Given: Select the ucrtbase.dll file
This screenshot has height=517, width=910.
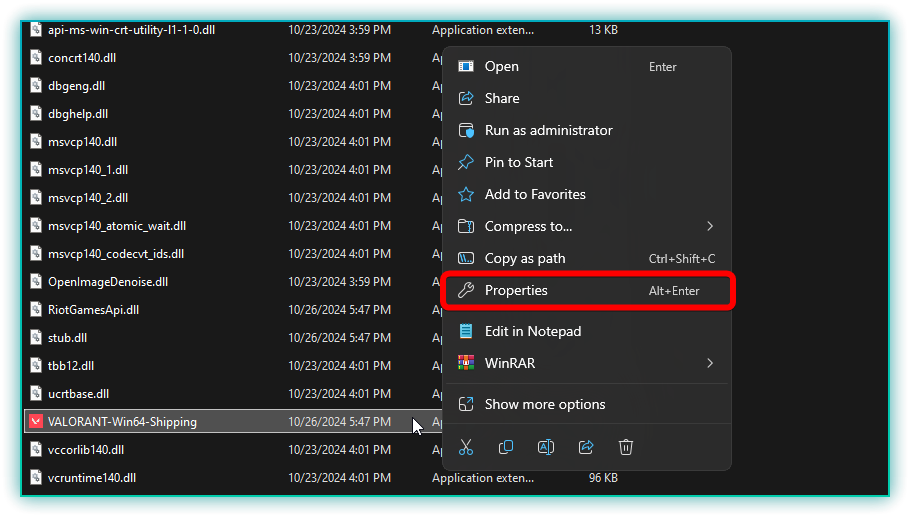Looking at the screenshot, I should click(78, 393).
